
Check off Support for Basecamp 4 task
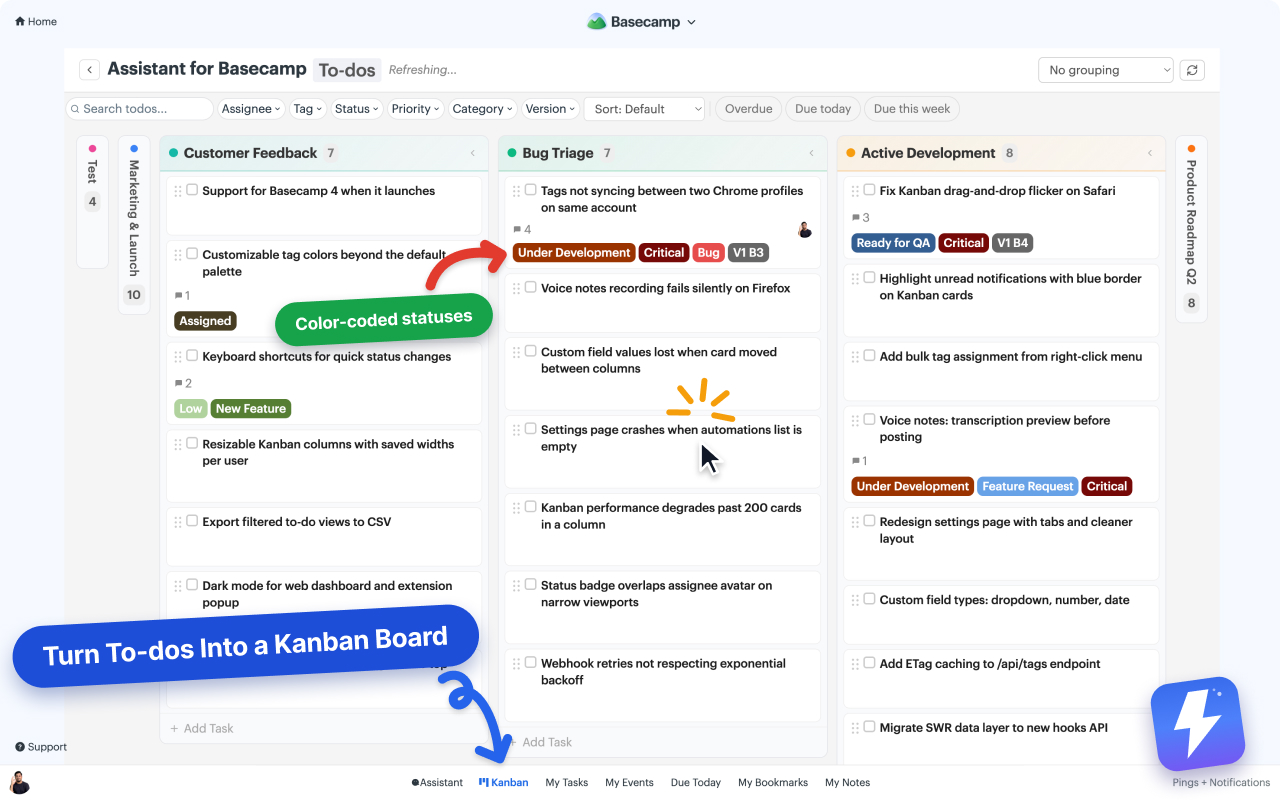tap(192, 190)
